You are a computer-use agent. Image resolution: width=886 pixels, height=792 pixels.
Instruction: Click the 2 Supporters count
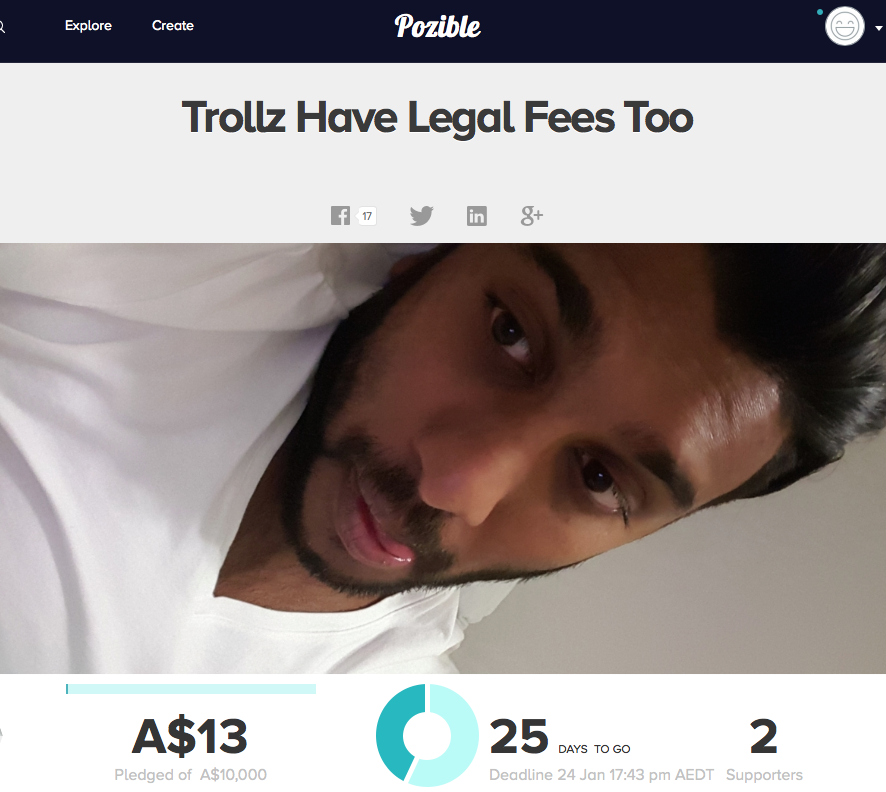coord(764,749)
